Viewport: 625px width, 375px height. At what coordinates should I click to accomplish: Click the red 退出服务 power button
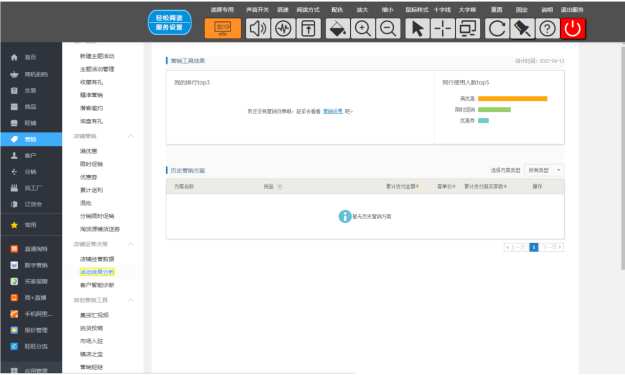tap(573, 28)
